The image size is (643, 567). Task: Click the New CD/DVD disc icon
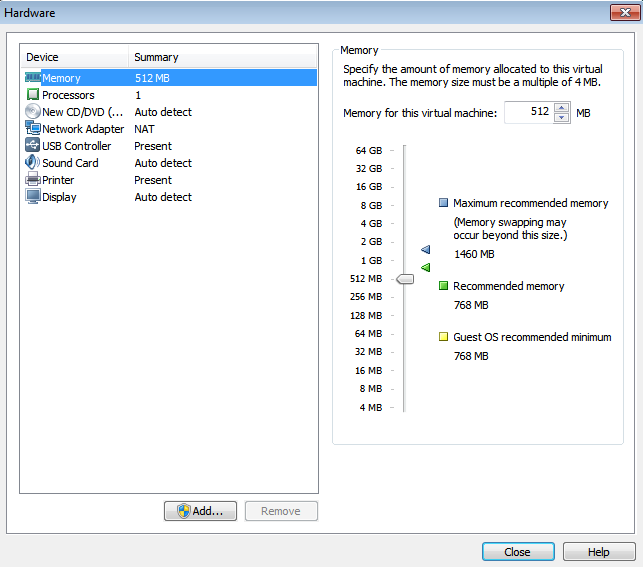[x=33, y=112]
